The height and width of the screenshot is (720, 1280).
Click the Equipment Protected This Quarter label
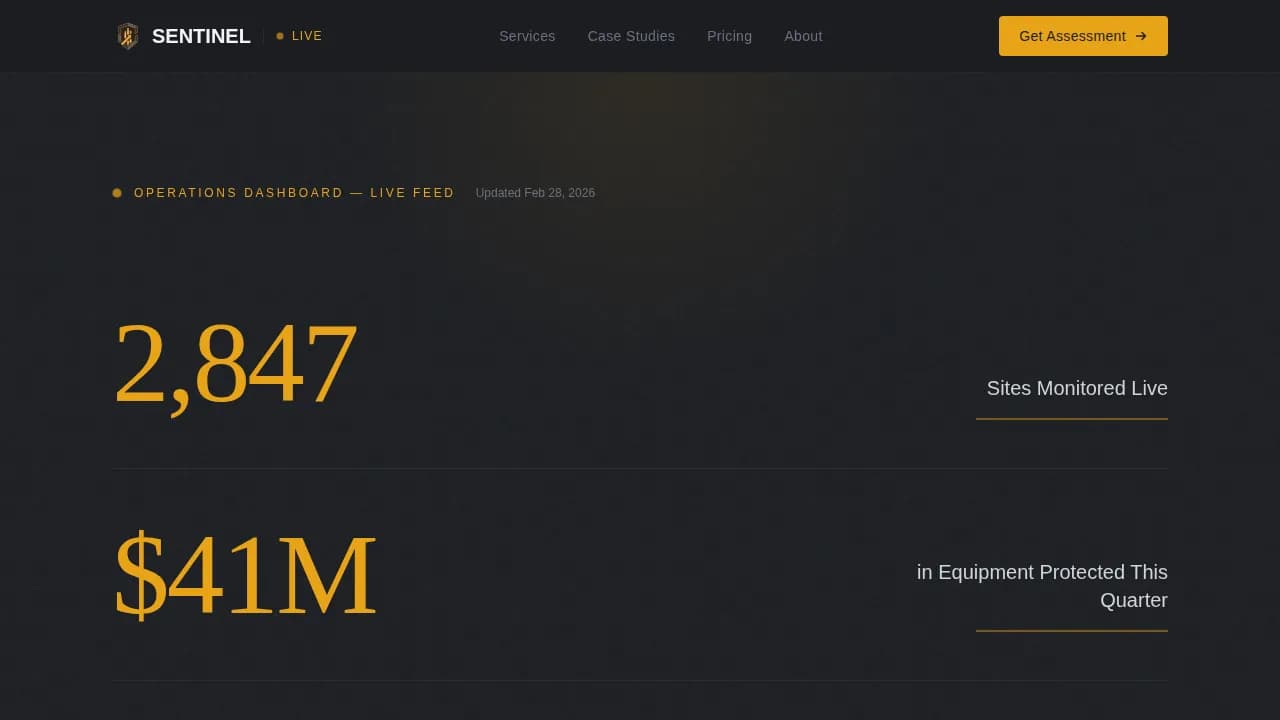pyautogui.click(x=1042, y=586)
